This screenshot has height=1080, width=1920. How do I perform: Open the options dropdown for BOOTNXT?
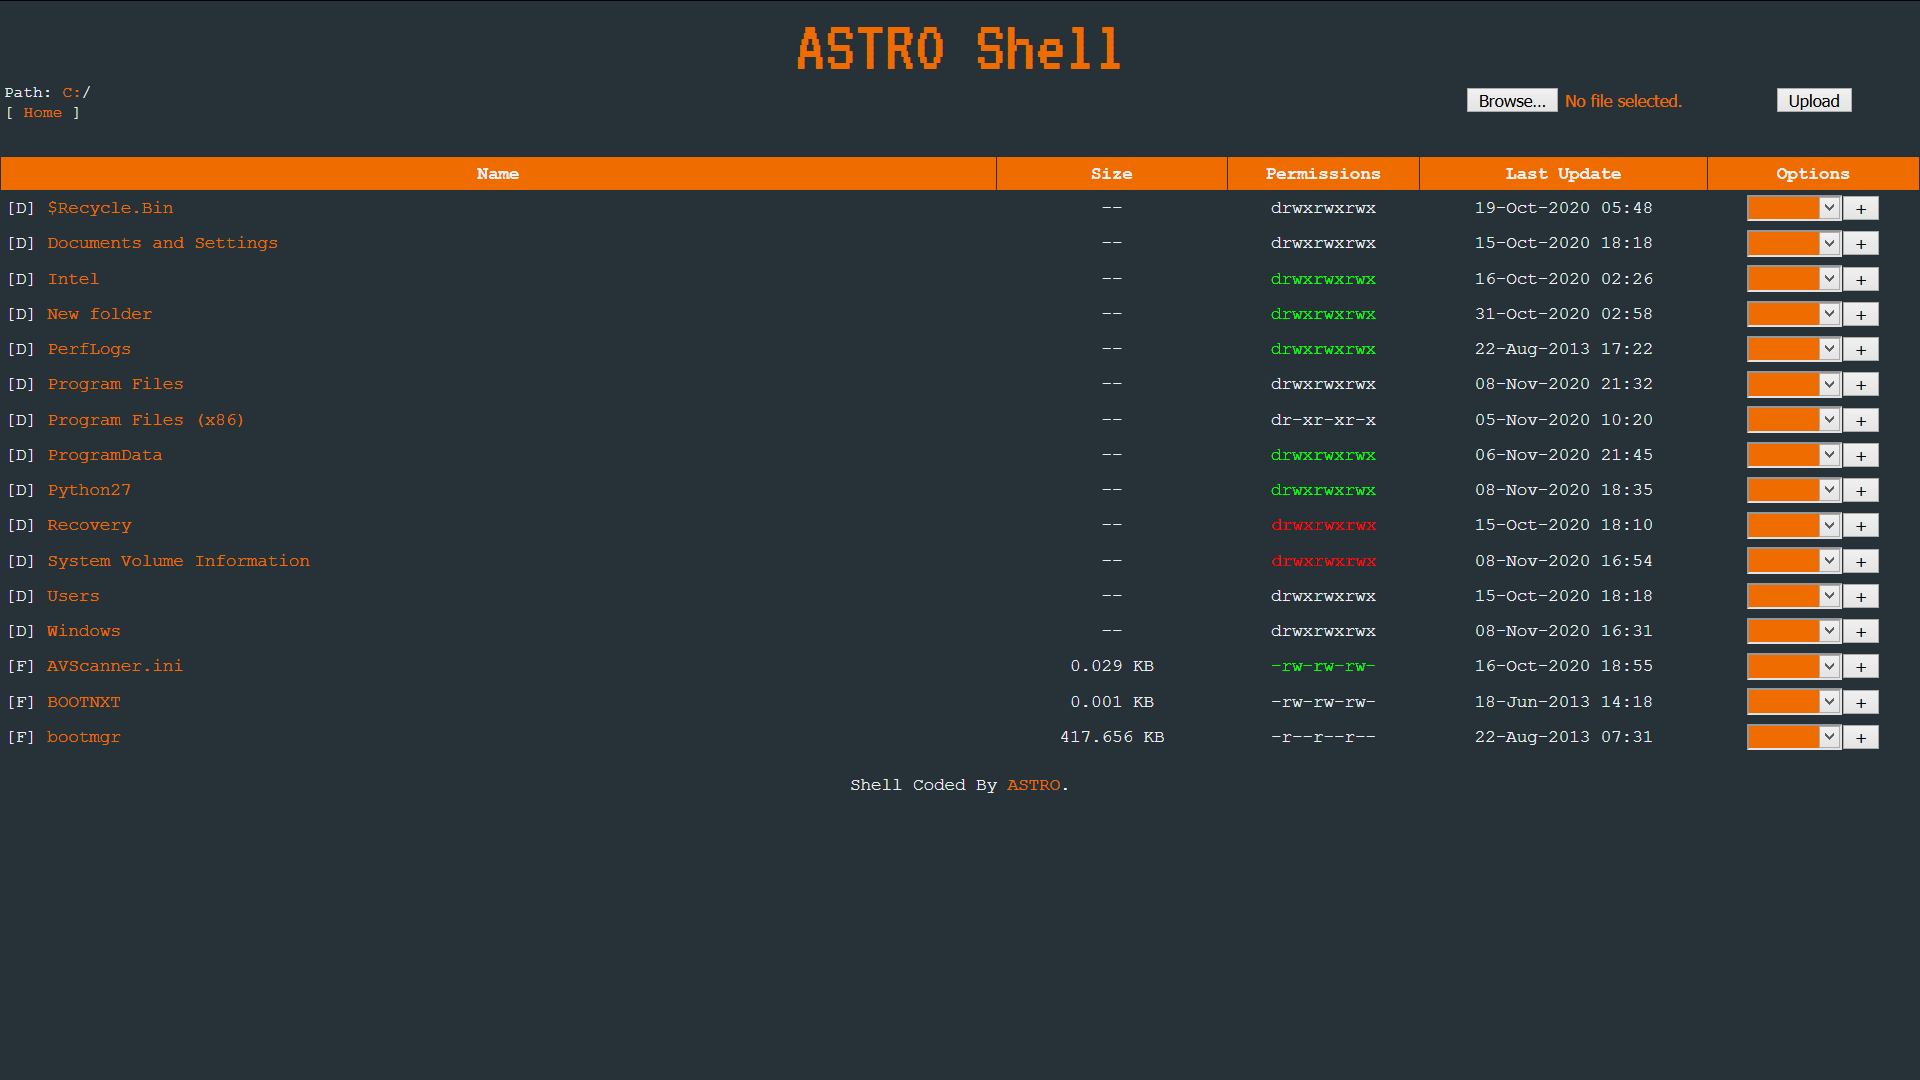pos(1793,702)
